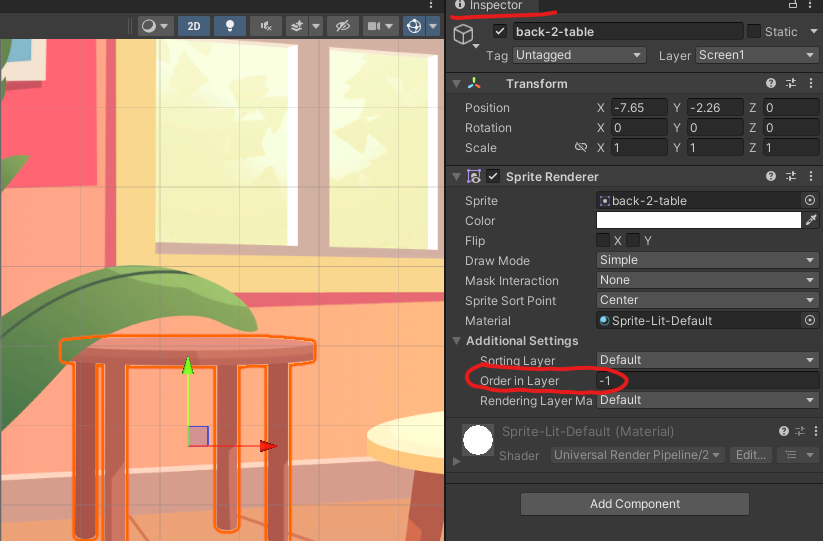
Task: Open Sprite Renderer help documentation icon
Action: (771, 177)
